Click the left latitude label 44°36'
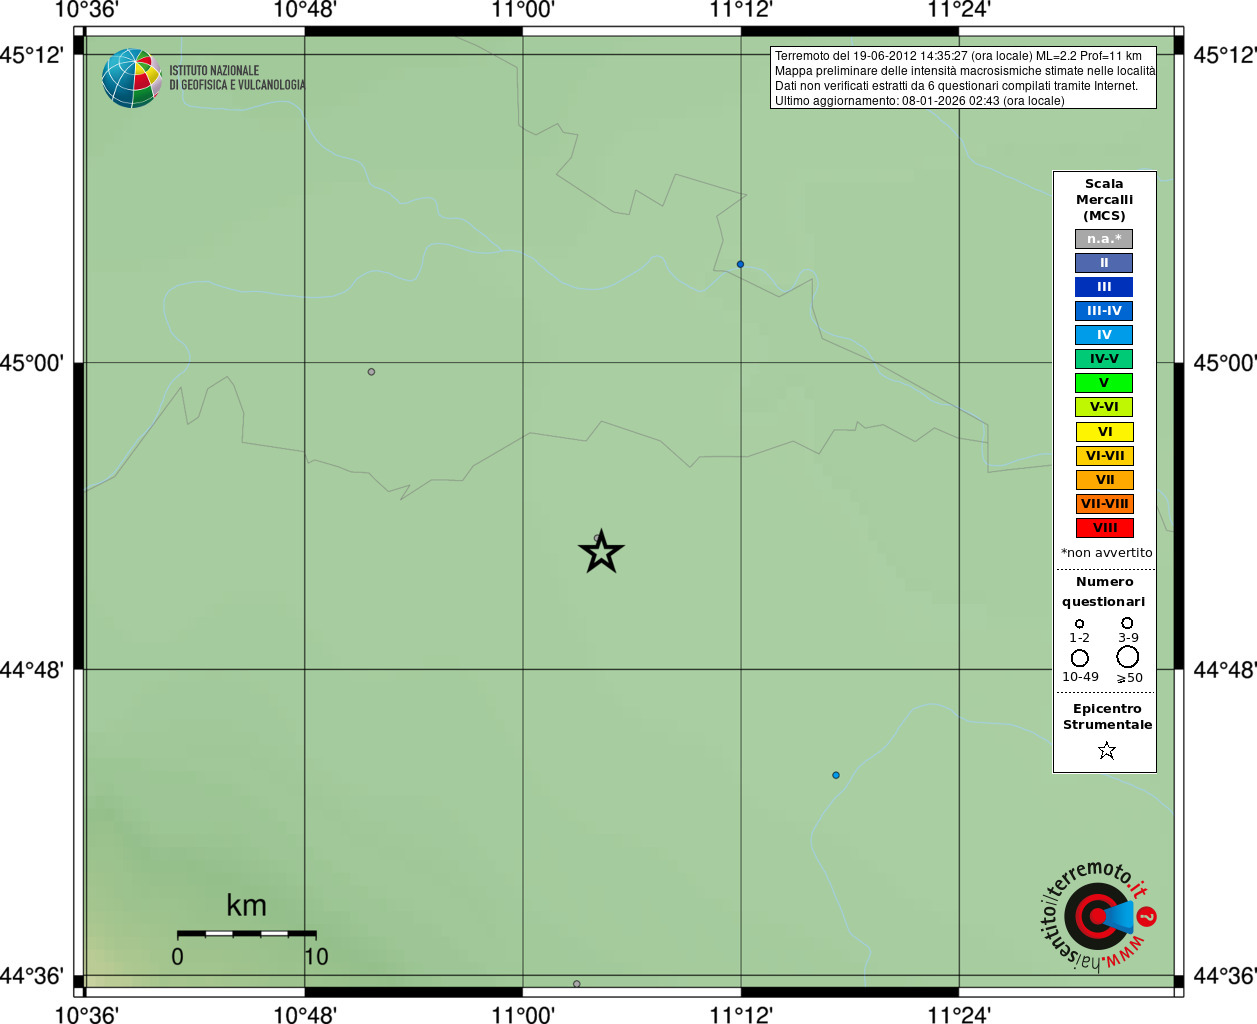1257x1024 pixels. coord(32,976)
